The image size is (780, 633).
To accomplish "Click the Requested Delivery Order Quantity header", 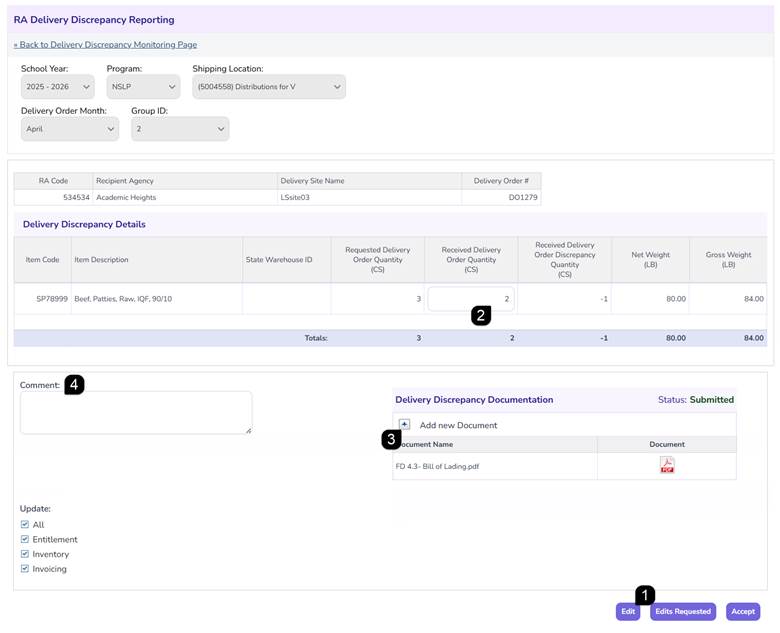I will pos(378,259).
